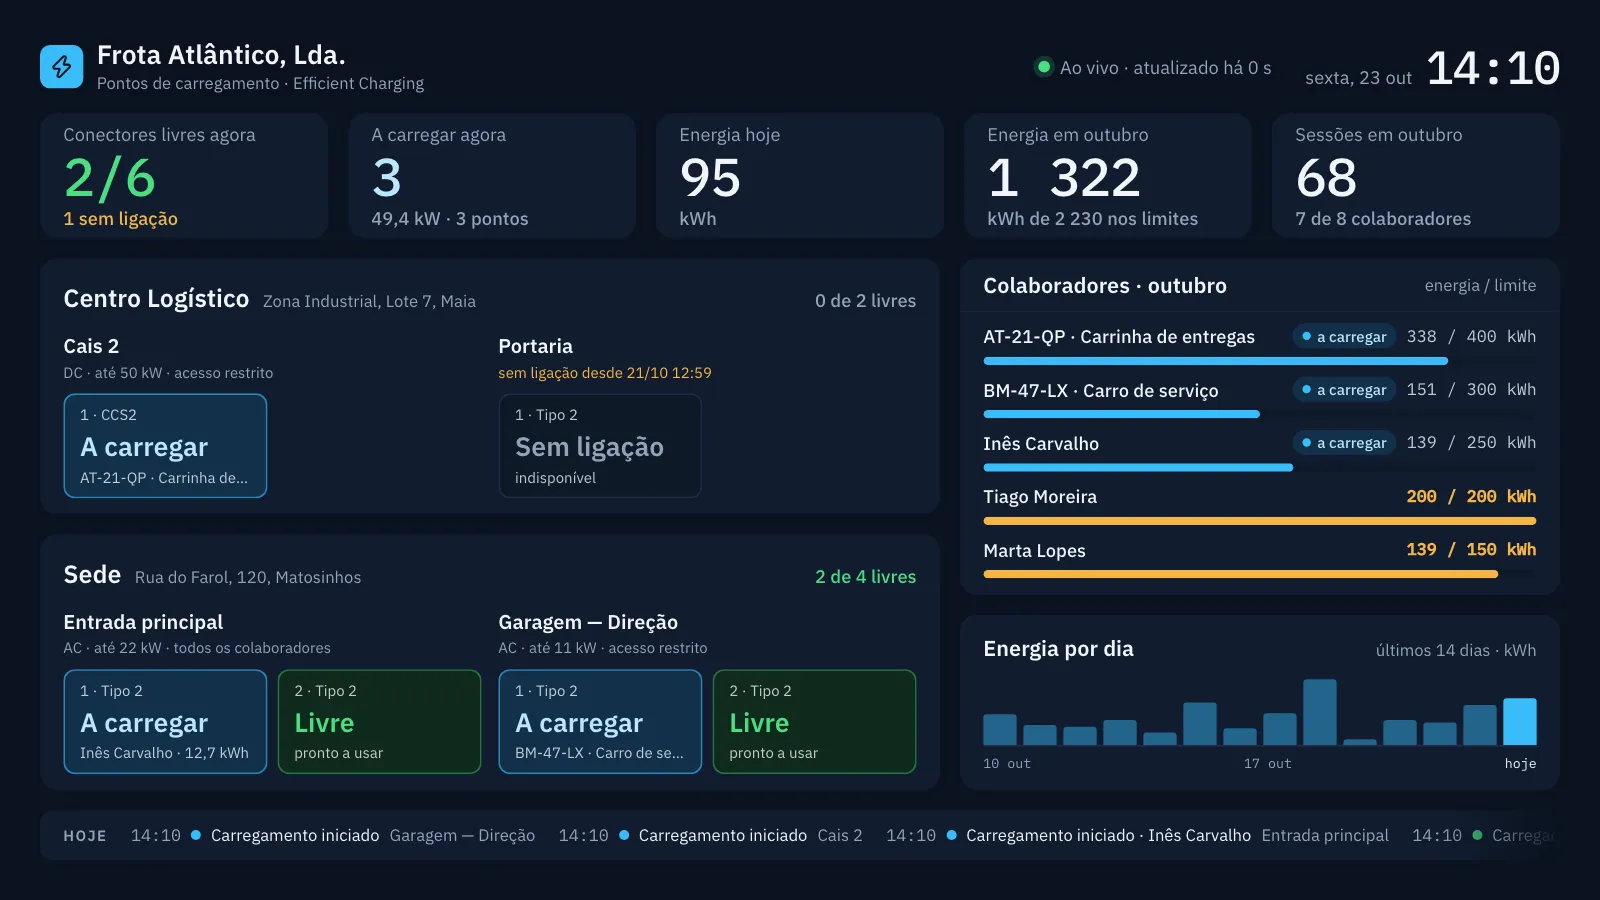Click 'sem ligação desde 21/10 12:59' warning text

click(605, 373)
